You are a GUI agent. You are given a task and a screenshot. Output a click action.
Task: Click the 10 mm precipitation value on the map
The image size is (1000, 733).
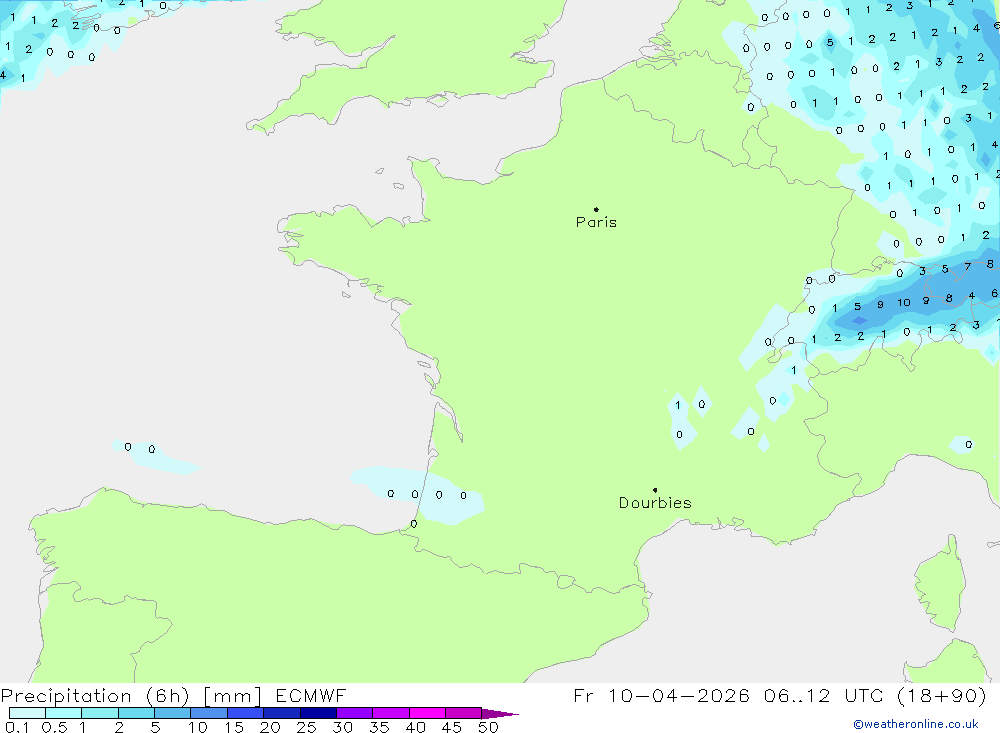(903, 302)
